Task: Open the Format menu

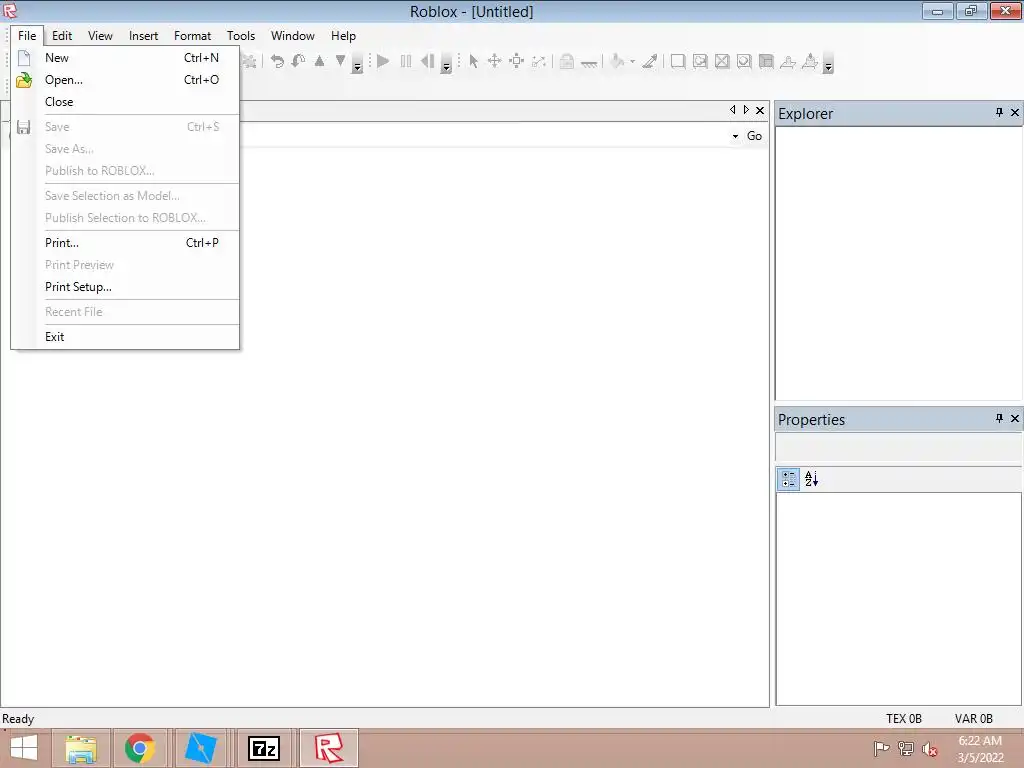Action: pyautogui.click(x=192, y=36)
